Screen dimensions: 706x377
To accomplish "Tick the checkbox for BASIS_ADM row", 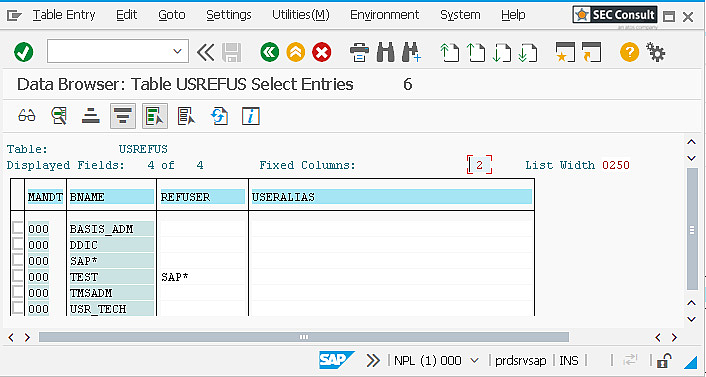I will pyautogui.click(x=18, y=228).
